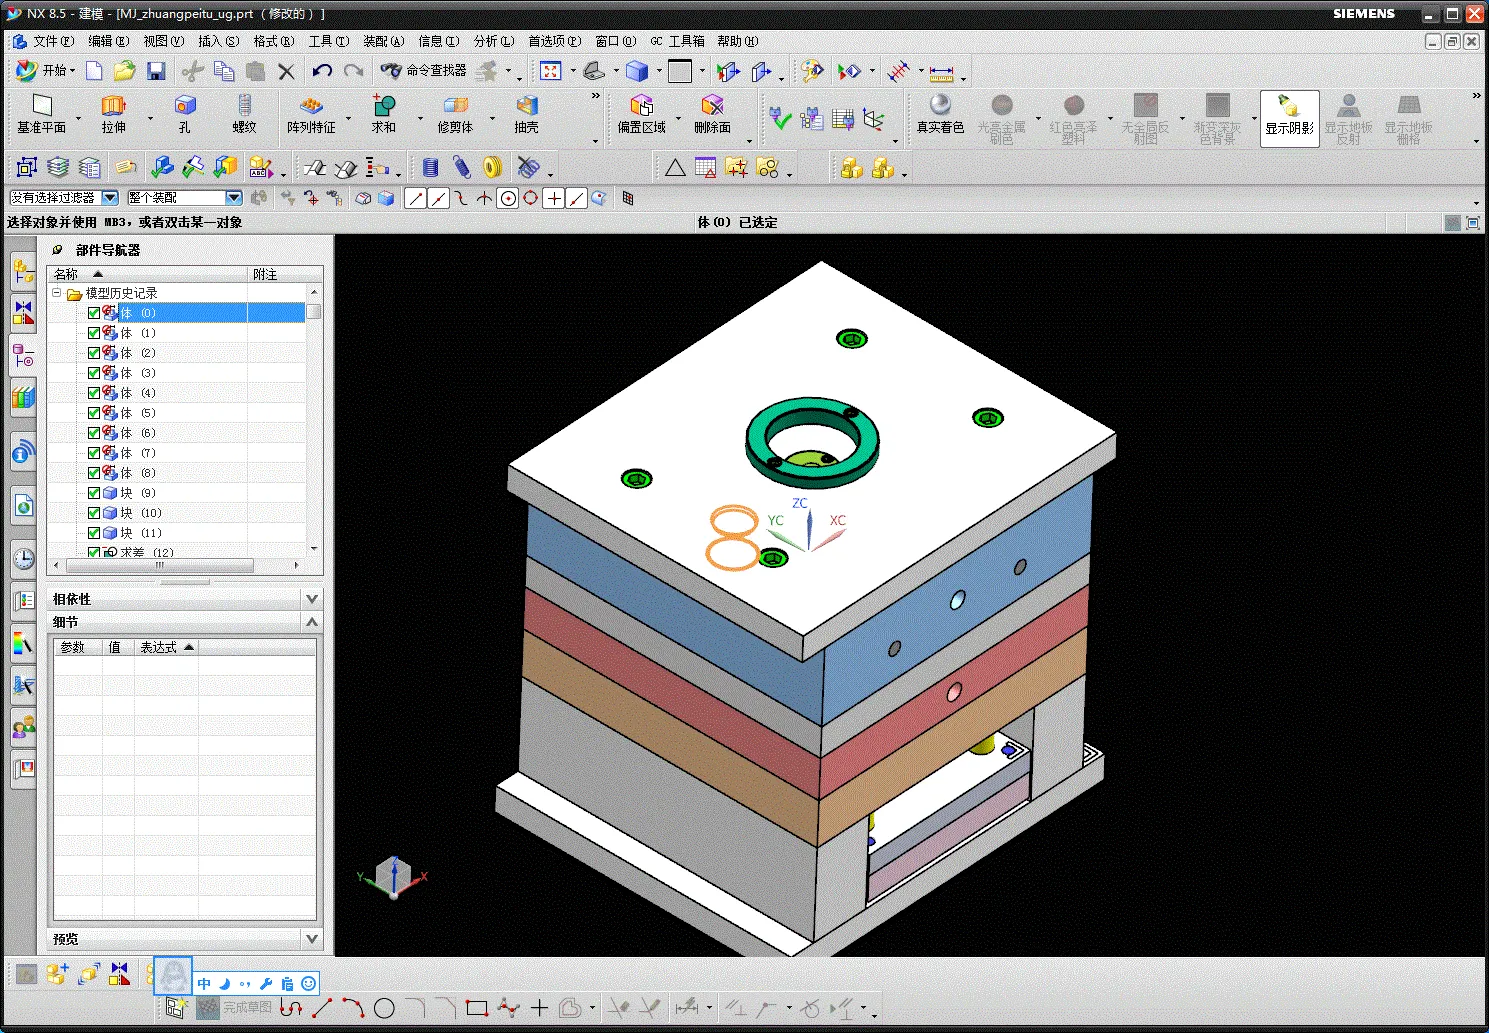This screenshot has height=1033, width=1489.
Task: Toggle checkbox of 块 (10) feature
Action: [x=94, y=513]
